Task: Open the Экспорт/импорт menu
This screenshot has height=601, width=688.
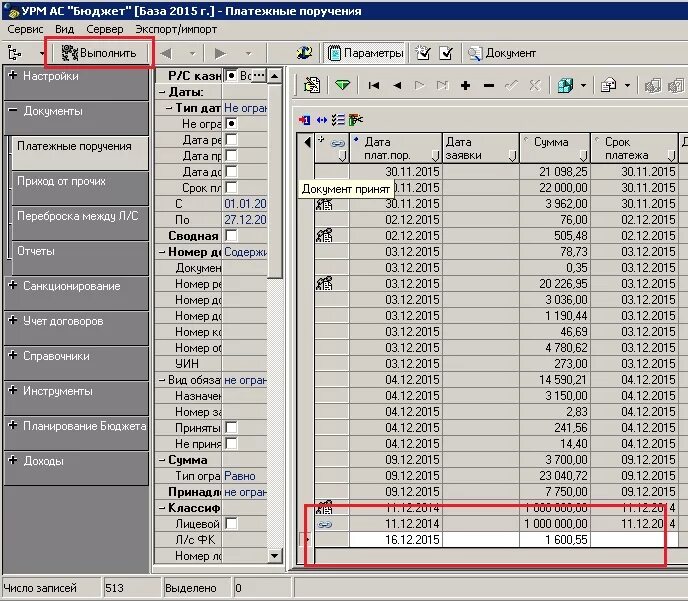Action: 176,29
